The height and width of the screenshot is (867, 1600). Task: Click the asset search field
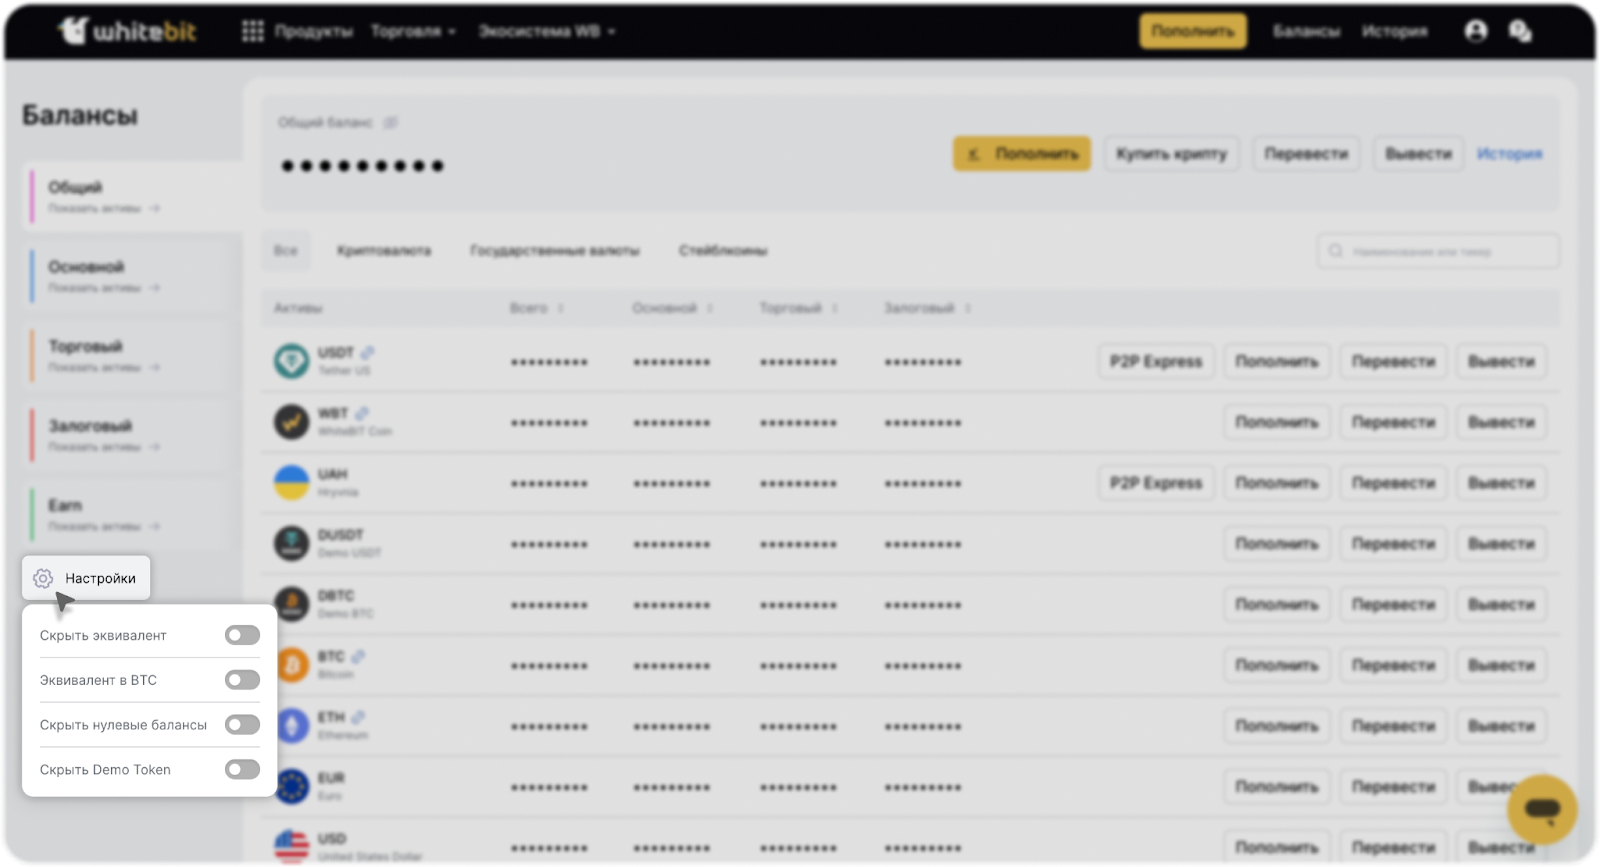pyautogui.click(x=1438, y=251)
